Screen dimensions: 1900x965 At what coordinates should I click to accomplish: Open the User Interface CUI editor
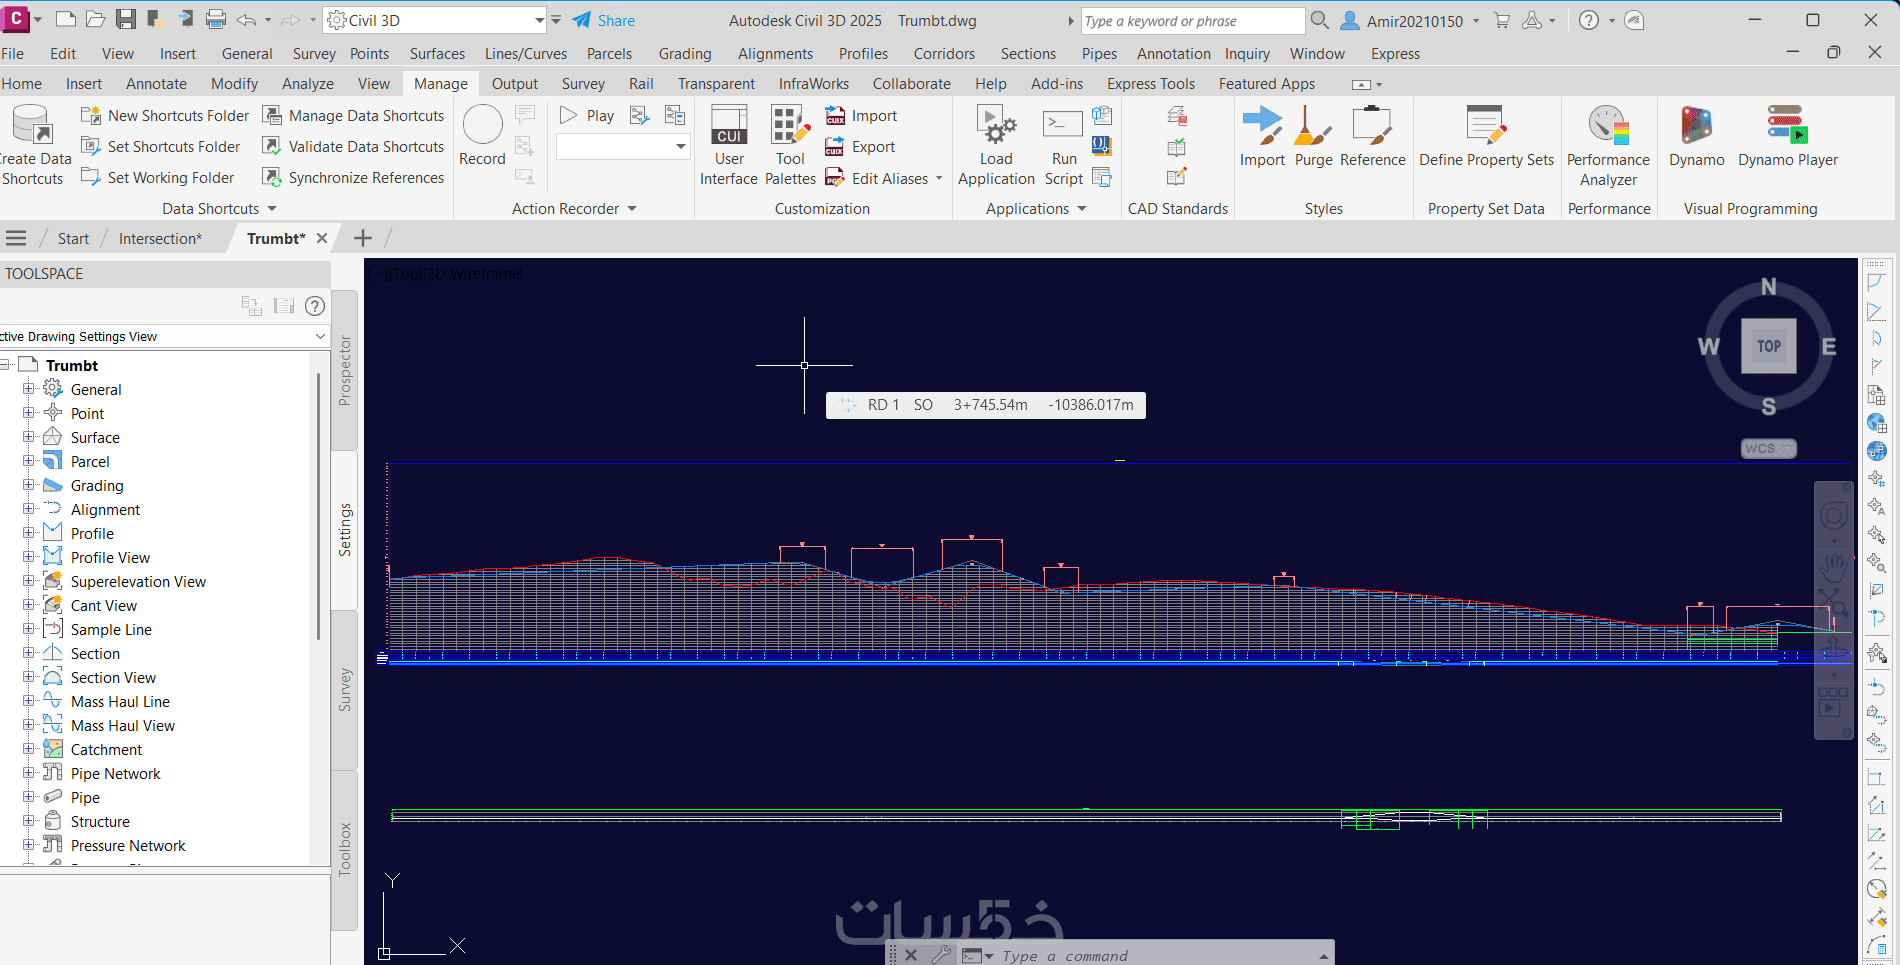729,145
